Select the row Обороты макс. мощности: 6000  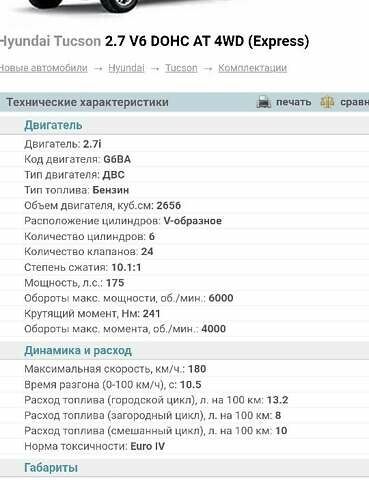point(184,298)
